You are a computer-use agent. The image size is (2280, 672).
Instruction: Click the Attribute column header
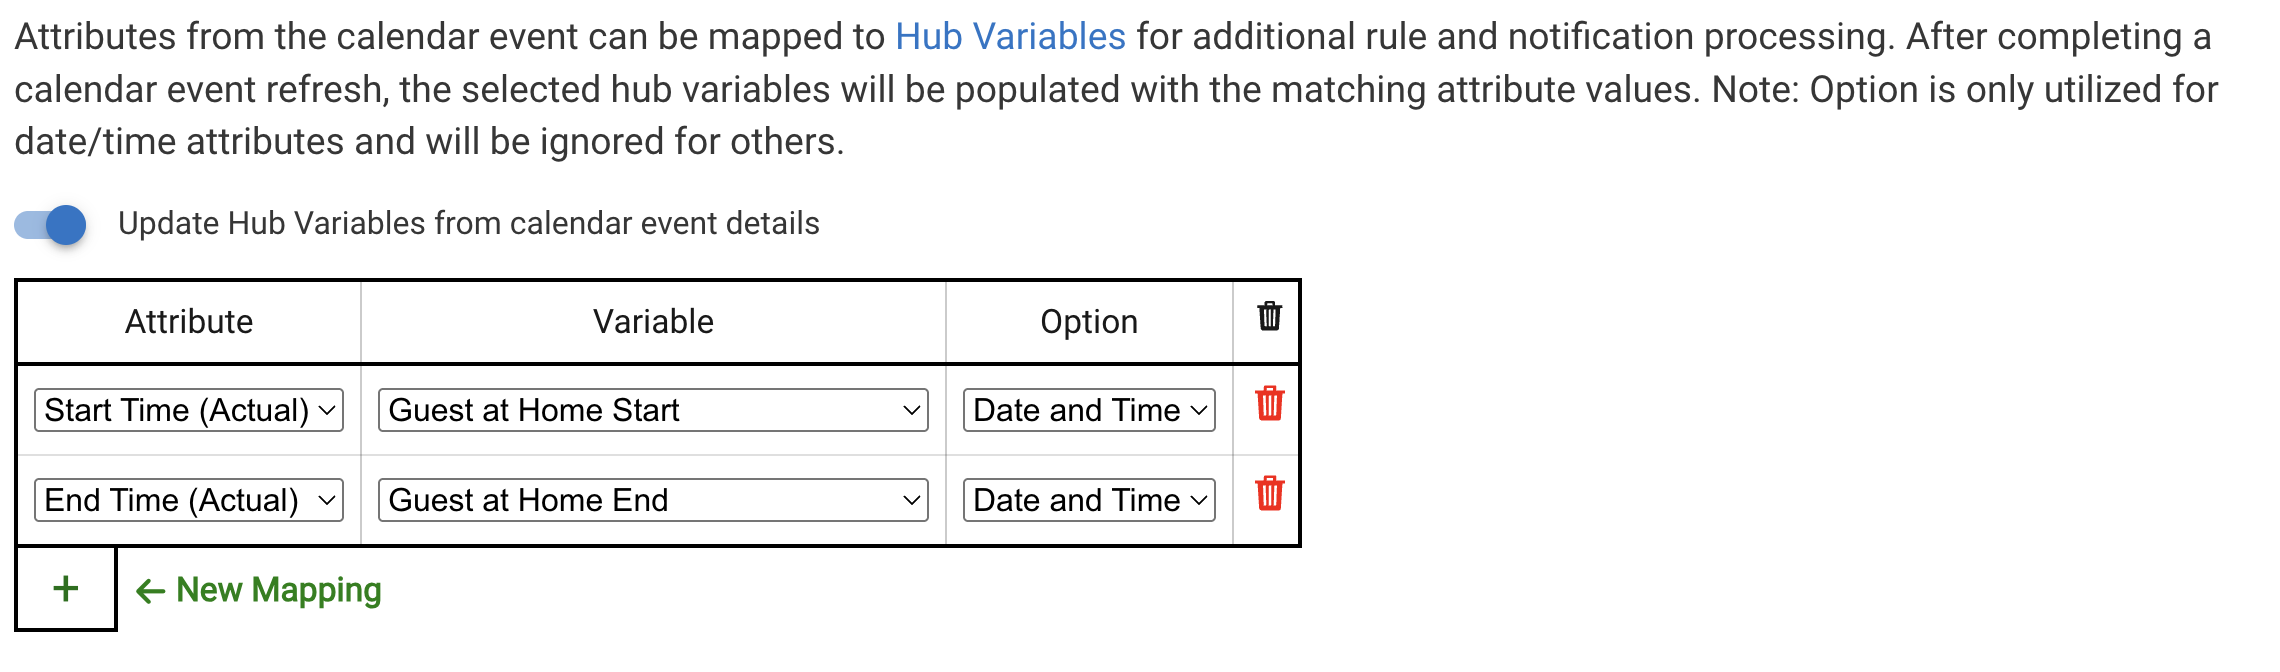pos(189,322)
